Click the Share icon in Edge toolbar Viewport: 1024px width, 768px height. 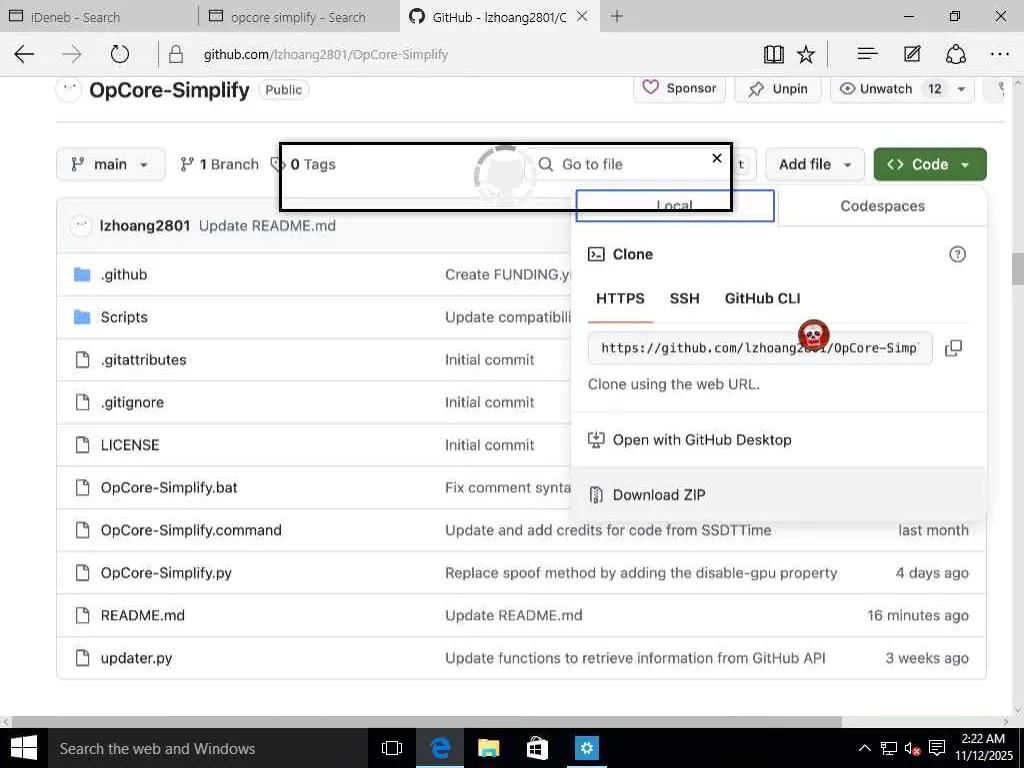[956, 54]
